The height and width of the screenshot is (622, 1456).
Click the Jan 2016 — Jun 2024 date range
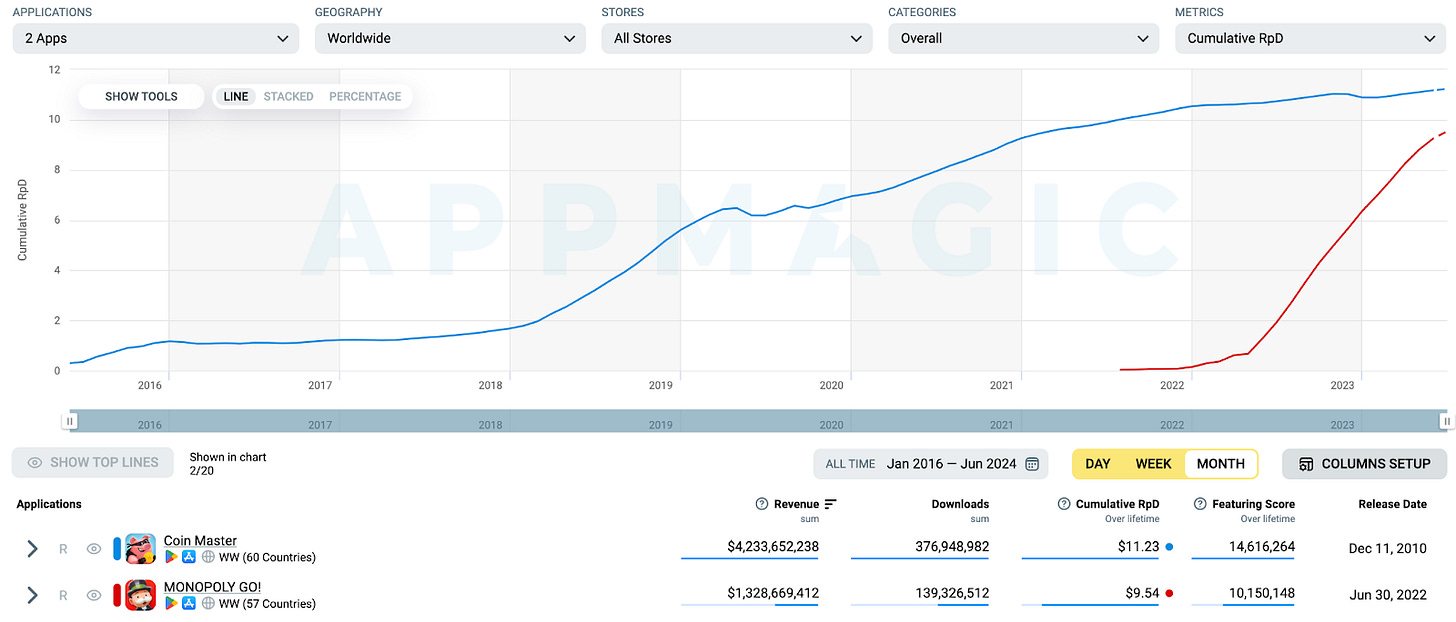(x=951, y=464)
